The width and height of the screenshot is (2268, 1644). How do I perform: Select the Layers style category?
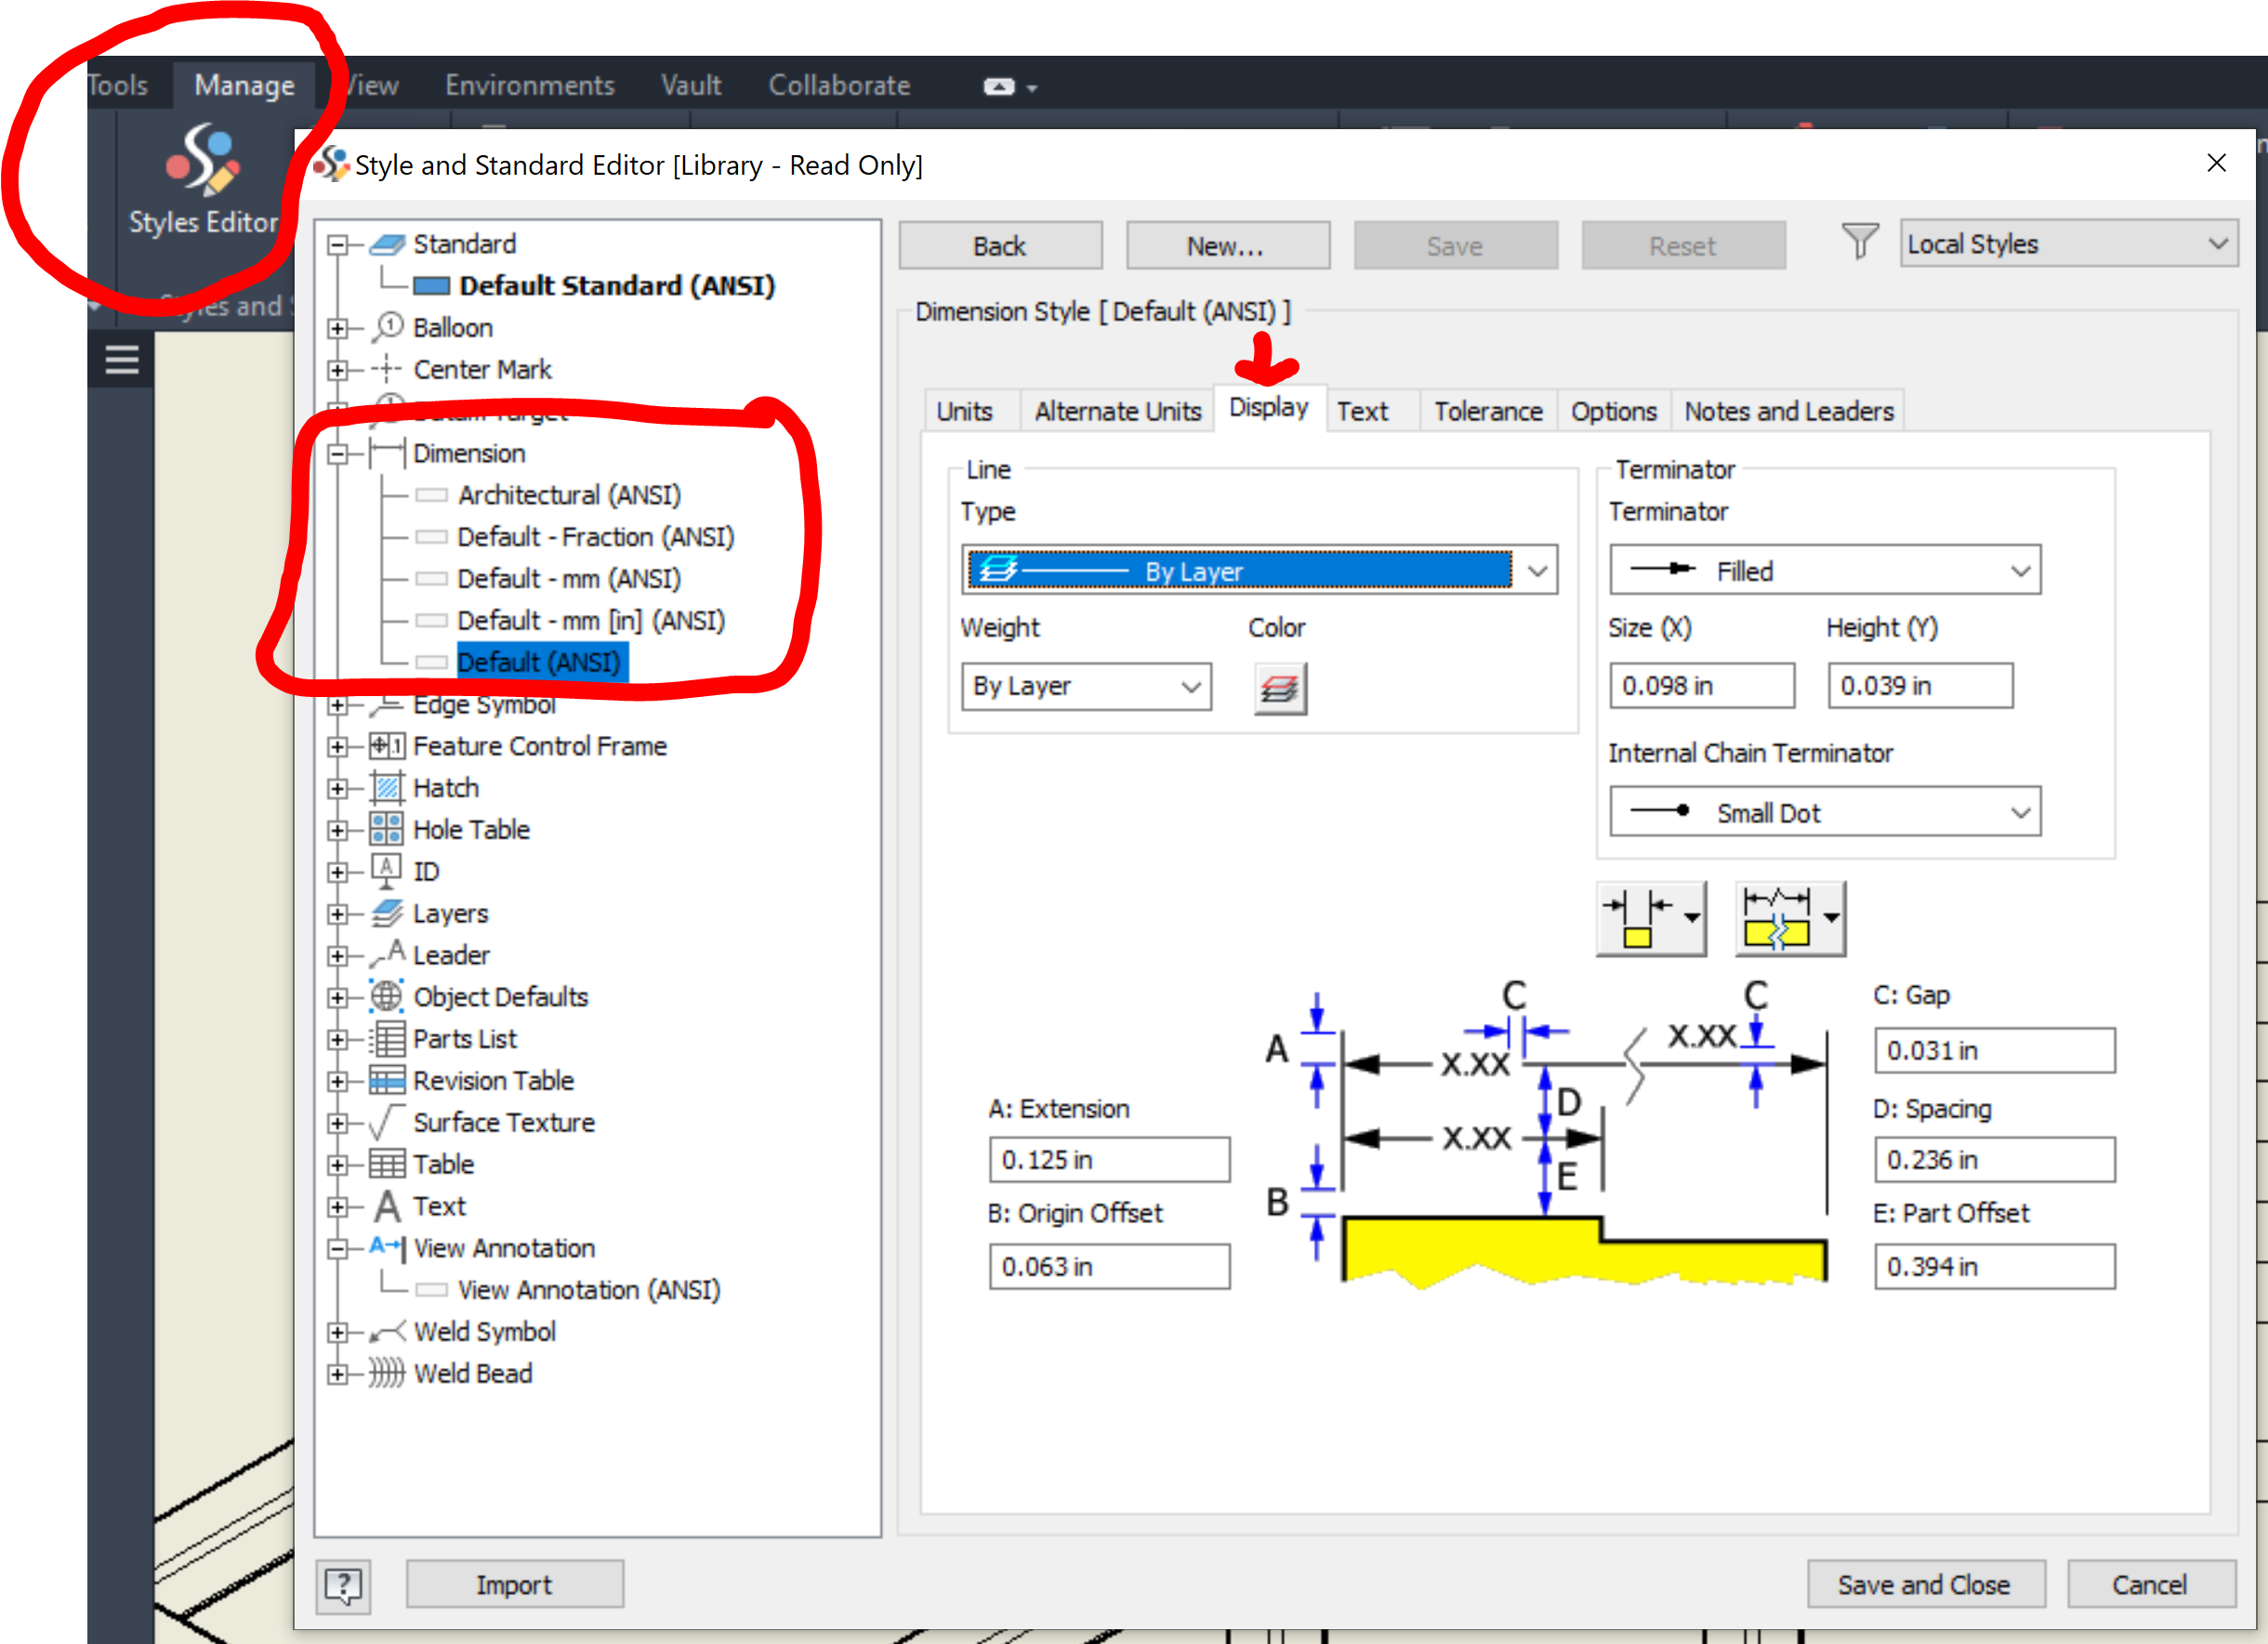click(450, 914)
